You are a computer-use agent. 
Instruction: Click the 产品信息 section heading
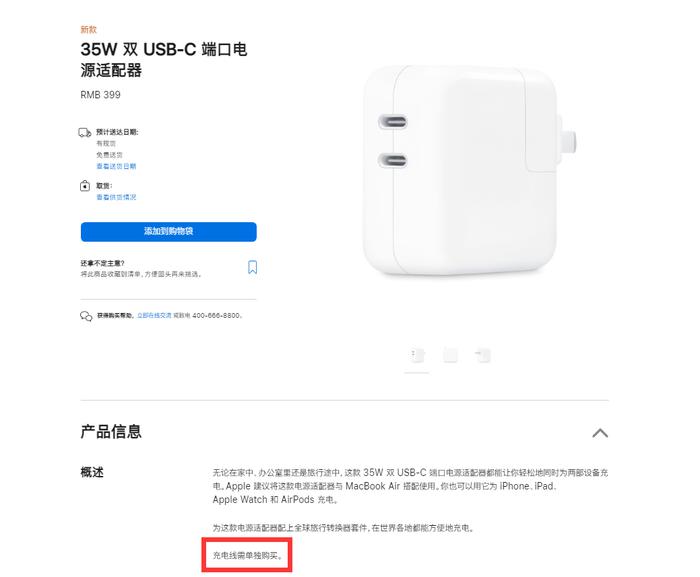click(x=111, y=431)
